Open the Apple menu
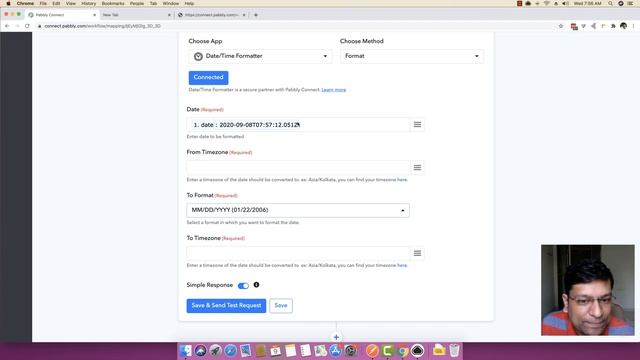The width and height of the screenshot is (640, 360). (8, 3)
